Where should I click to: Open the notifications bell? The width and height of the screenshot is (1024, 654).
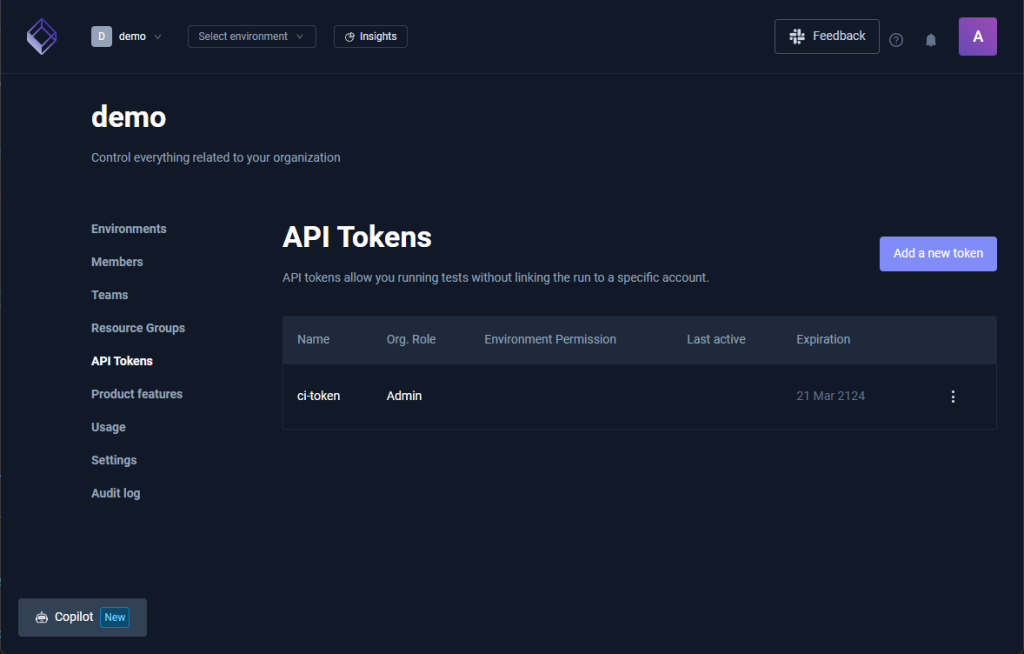[x=931, y=40]
